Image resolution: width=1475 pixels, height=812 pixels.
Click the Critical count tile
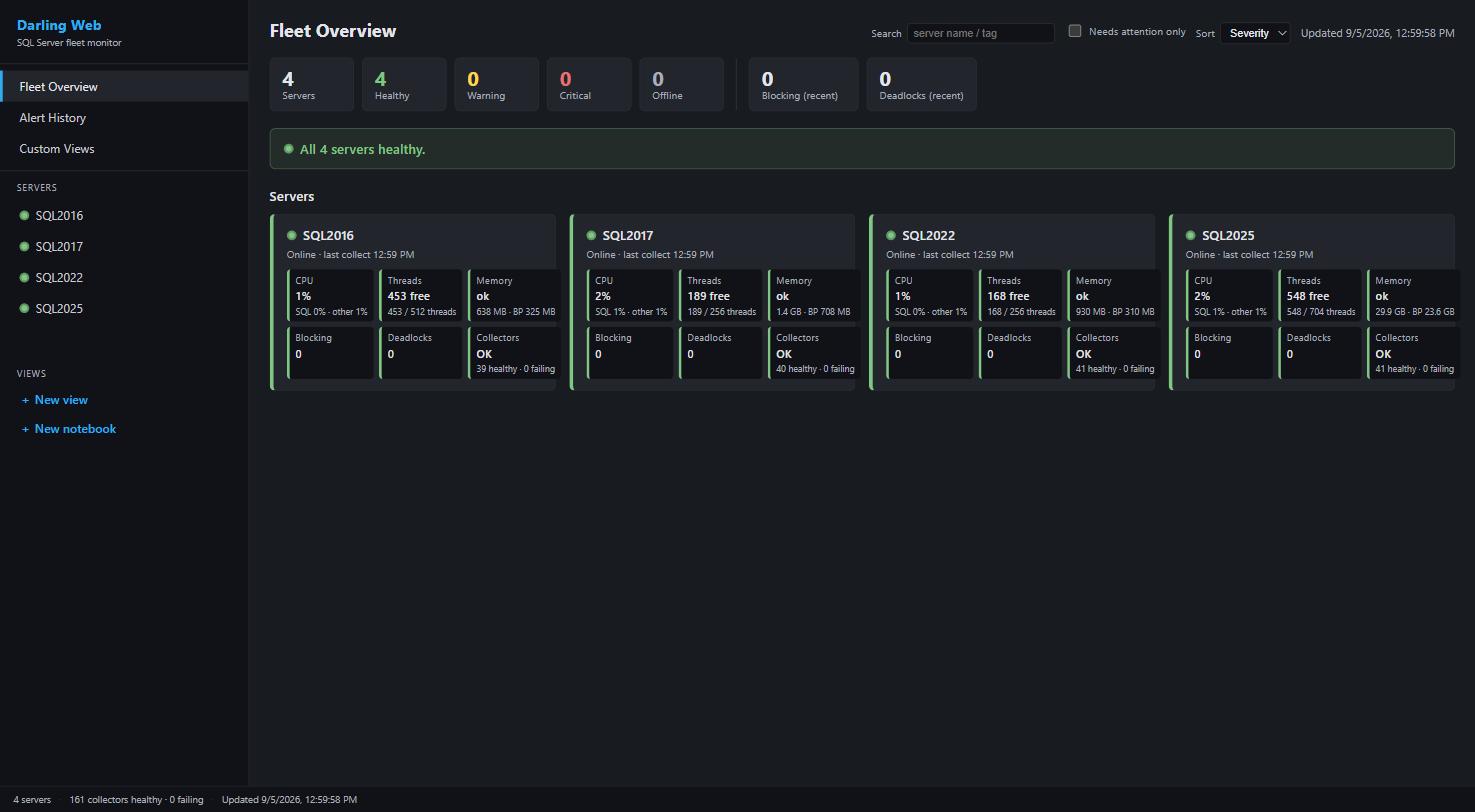(589, 84)
